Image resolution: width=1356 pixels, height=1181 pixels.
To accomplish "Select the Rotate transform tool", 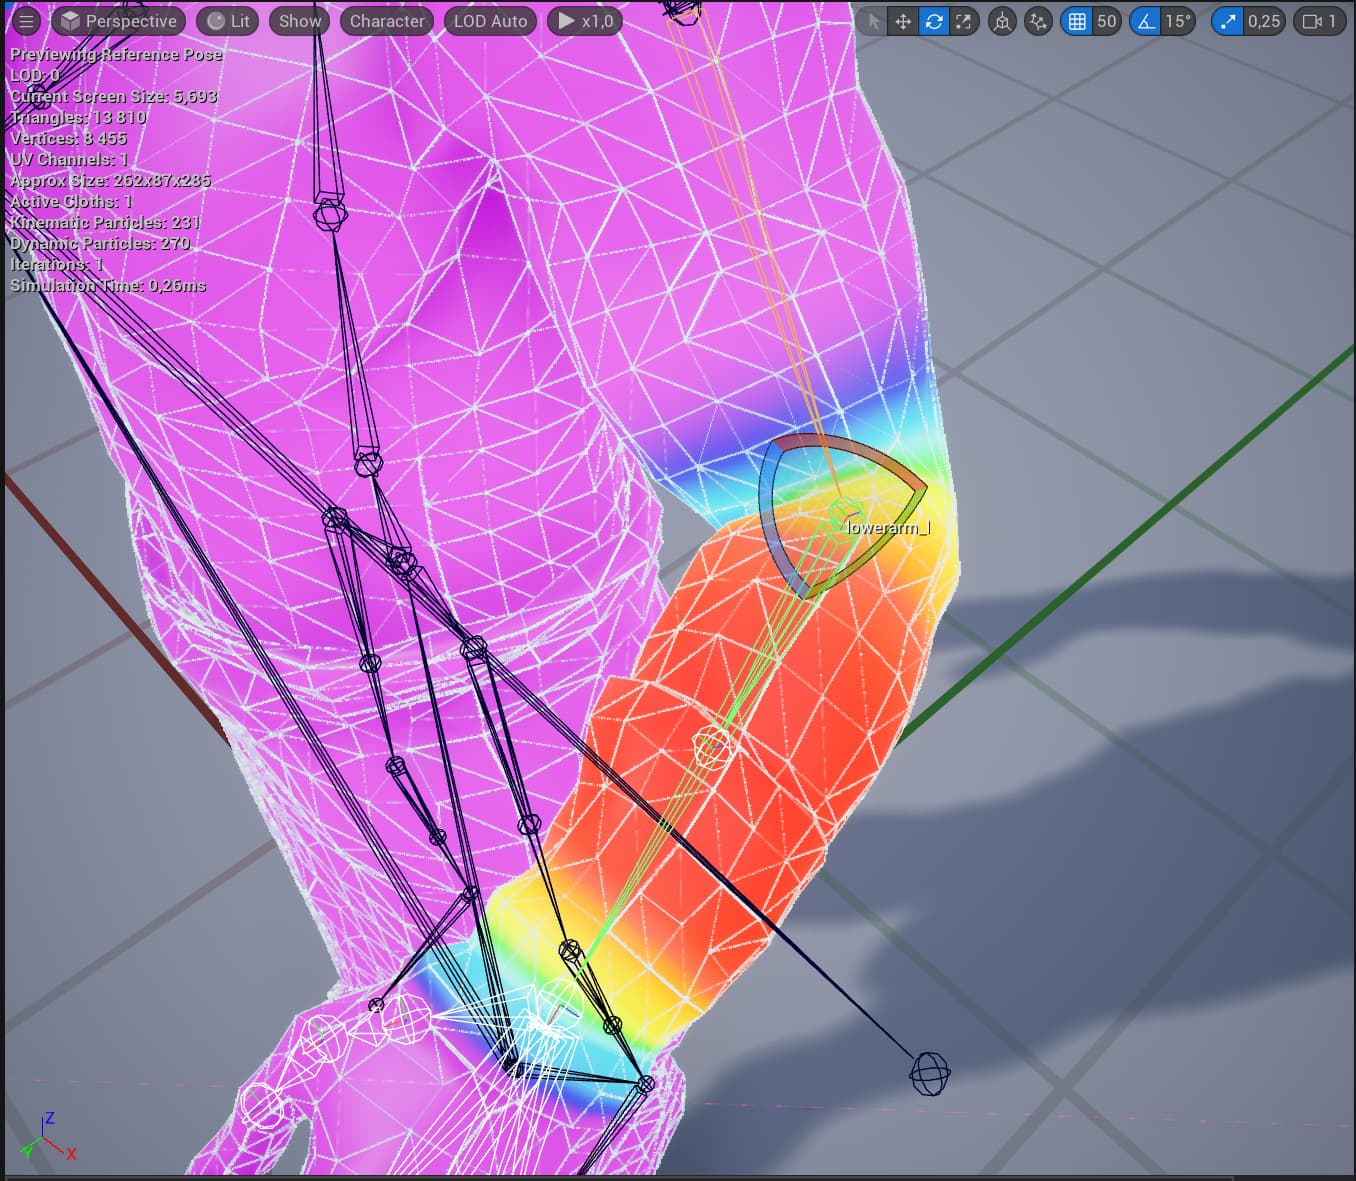I will coord(933,21).
